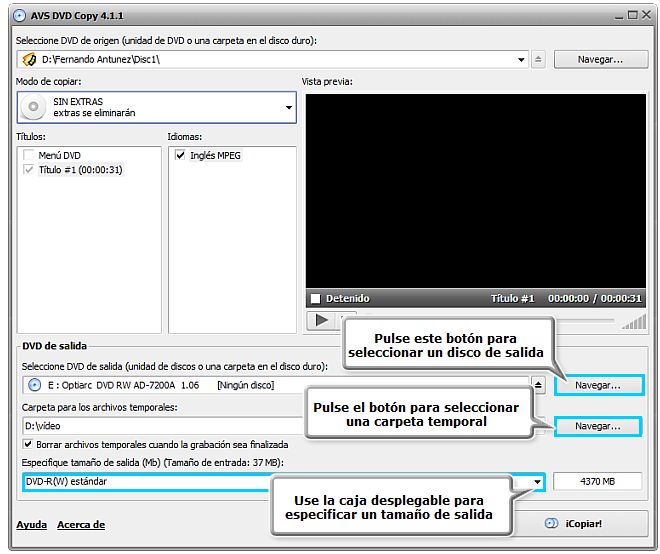Toggle the Título #1 (00:00:31) checkbox
Screen dimensions: 660x554
(28, 170)
